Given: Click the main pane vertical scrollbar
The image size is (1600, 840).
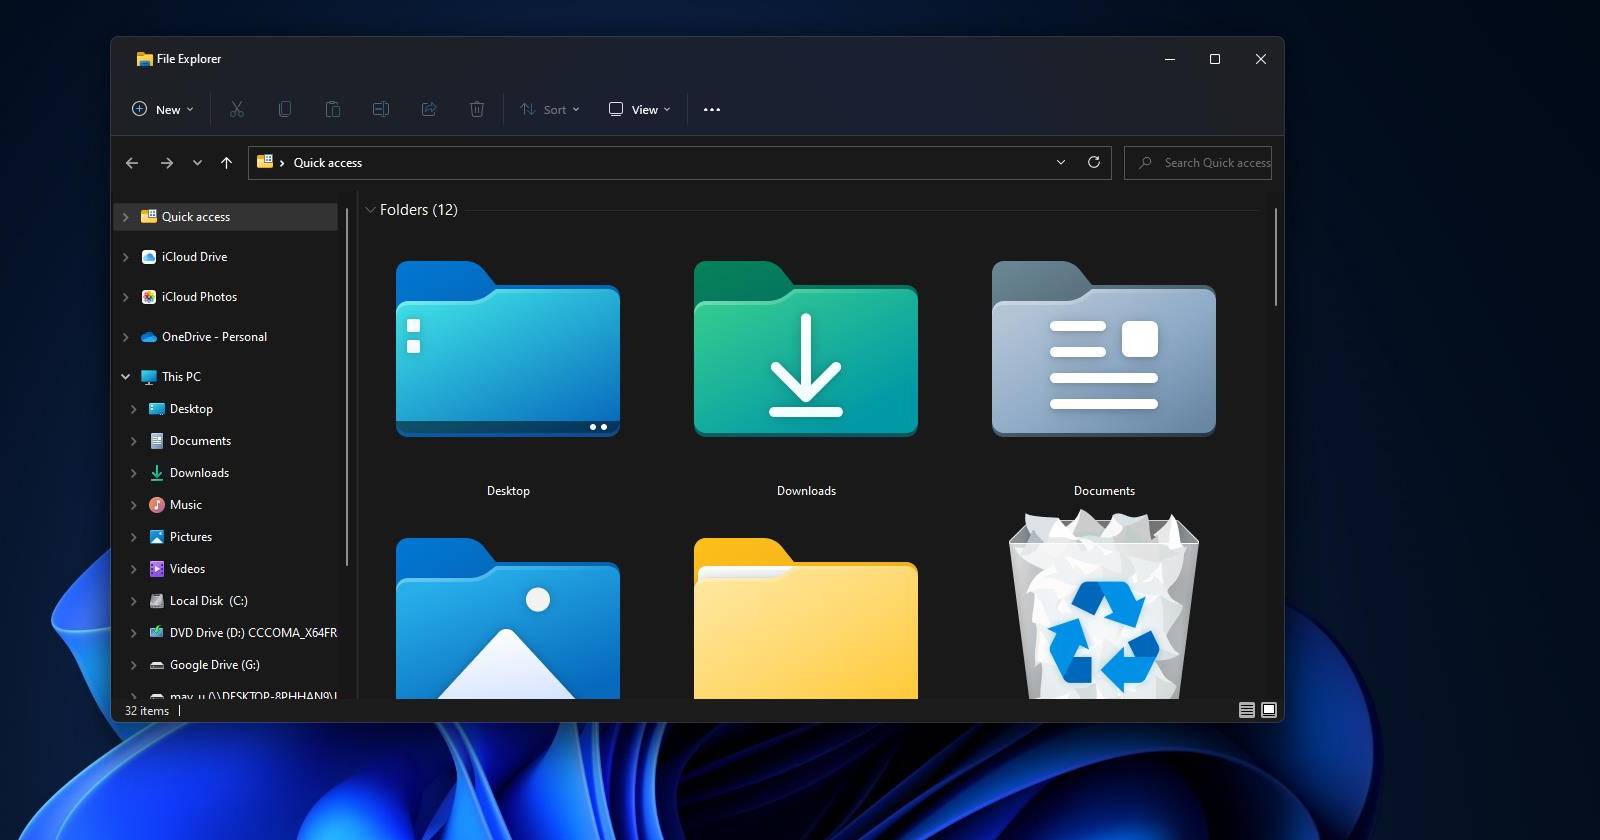Looking at the screenshot, I should point(1276,257).
